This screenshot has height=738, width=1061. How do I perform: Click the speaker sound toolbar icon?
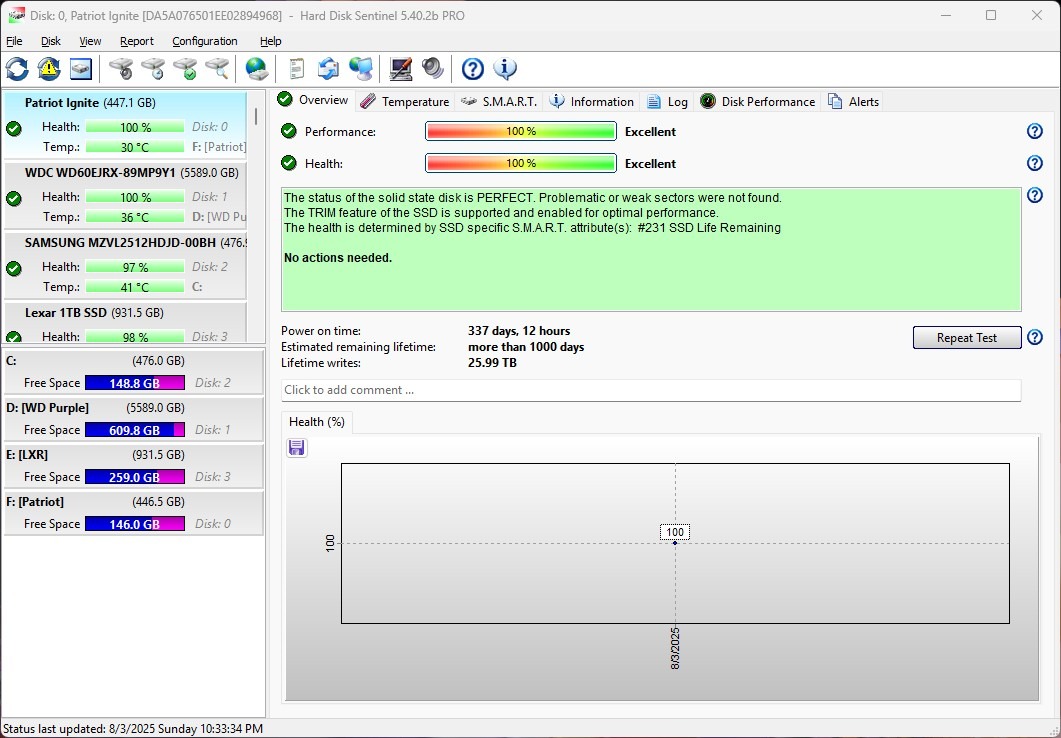432,69
